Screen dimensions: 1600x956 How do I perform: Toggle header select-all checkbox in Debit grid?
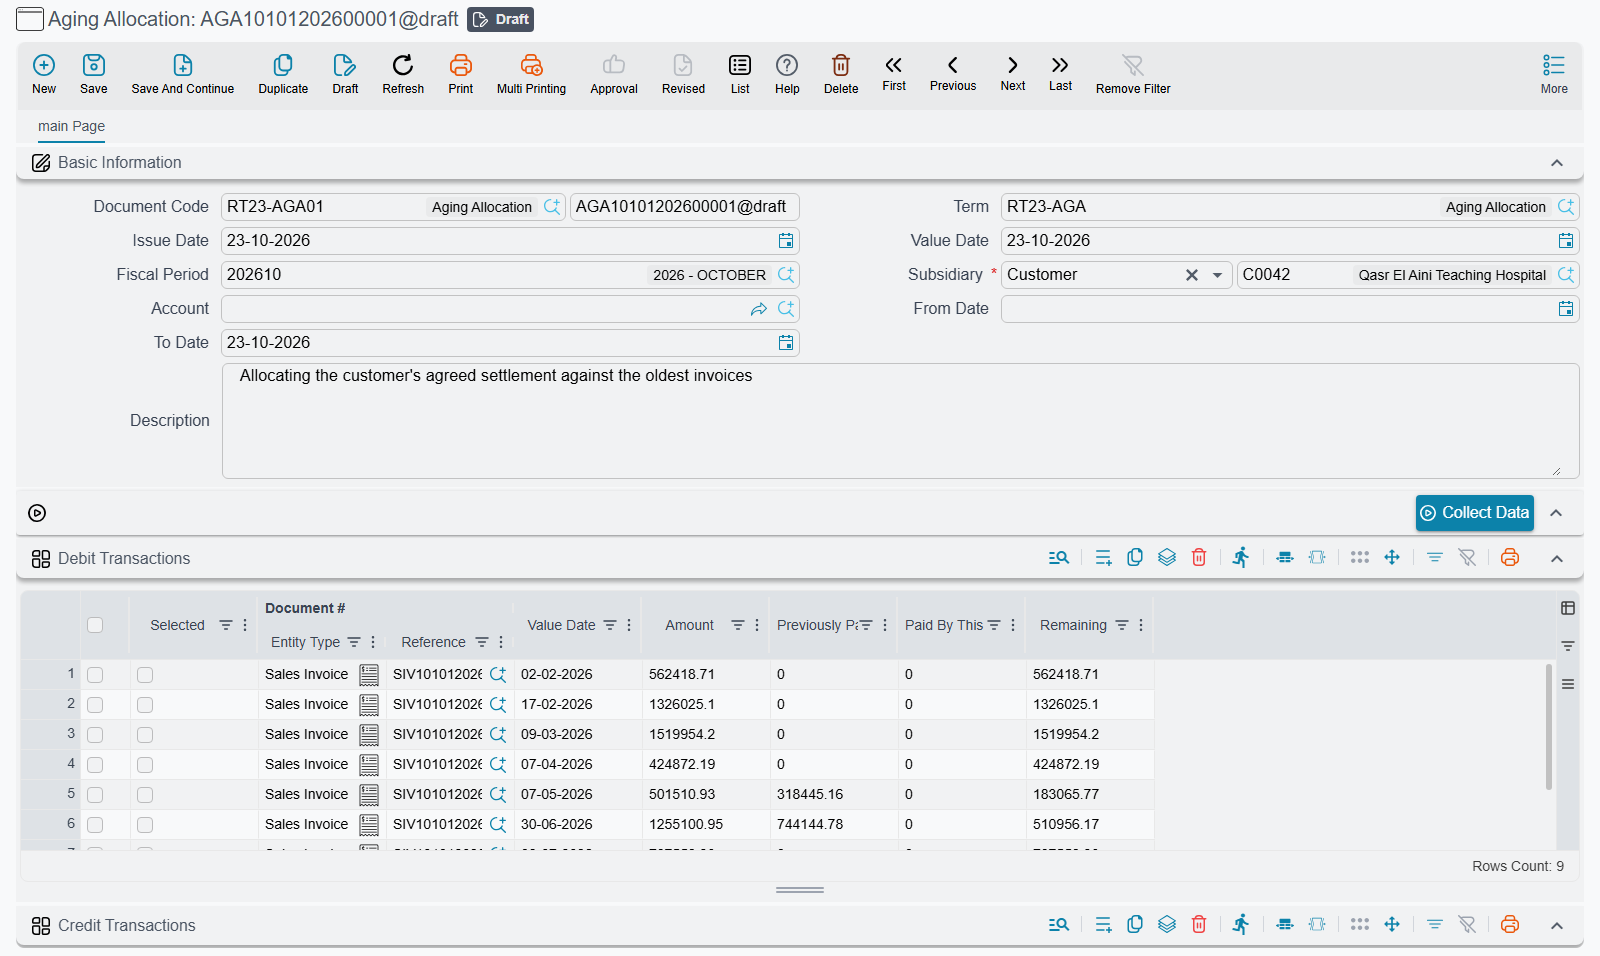coord(95,625)
